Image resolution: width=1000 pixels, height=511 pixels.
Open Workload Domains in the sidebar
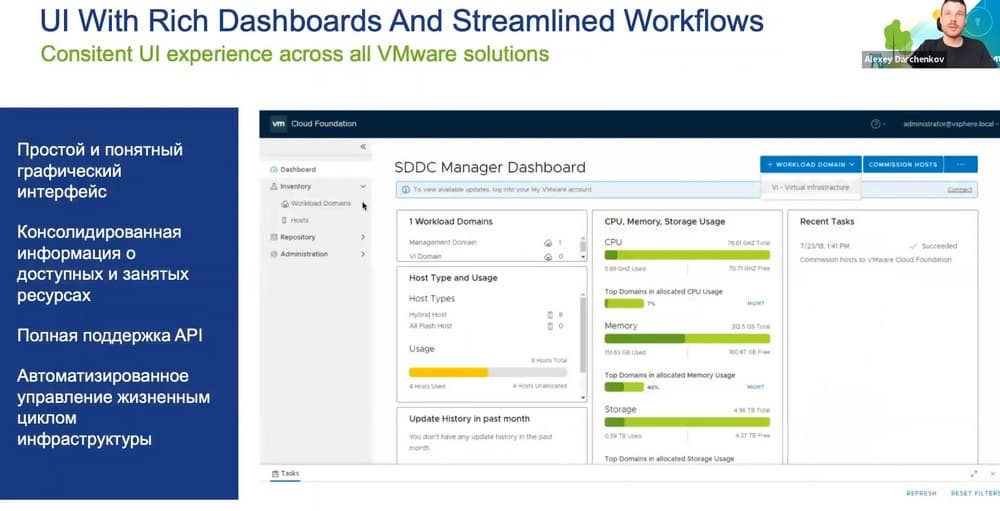[x=321, y=204]
